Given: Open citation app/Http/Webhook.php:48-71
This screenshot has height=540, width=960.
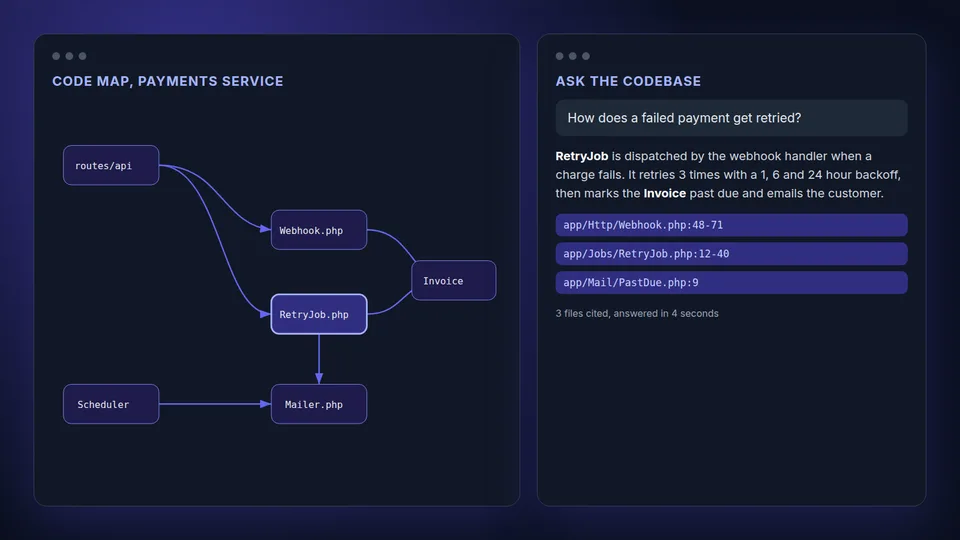Looking at the screenshot, I should [731, 225].
